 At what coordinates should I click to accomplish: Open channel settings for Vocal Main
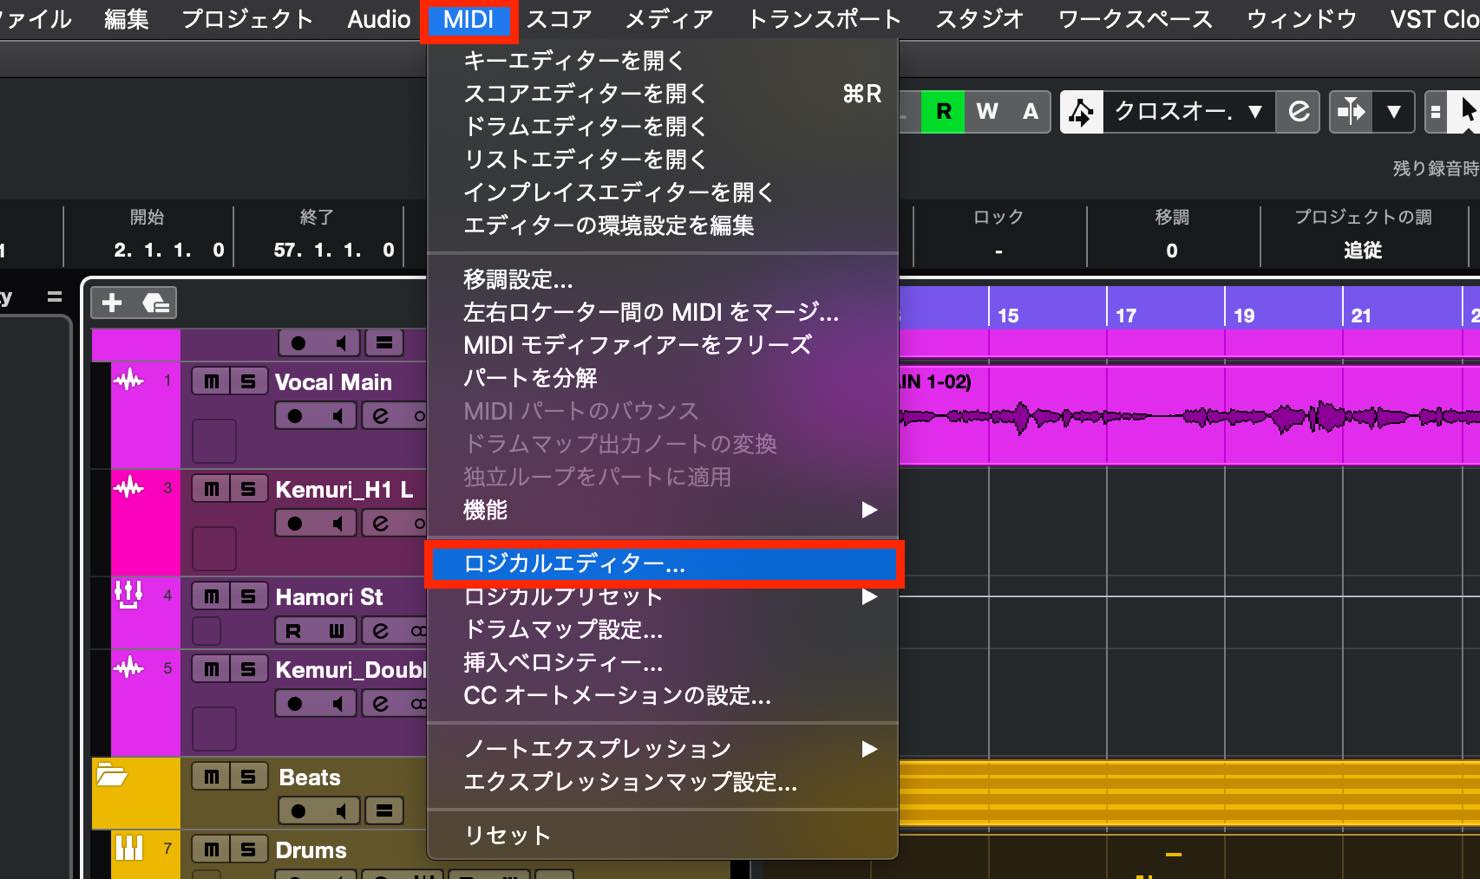(380, 416)
